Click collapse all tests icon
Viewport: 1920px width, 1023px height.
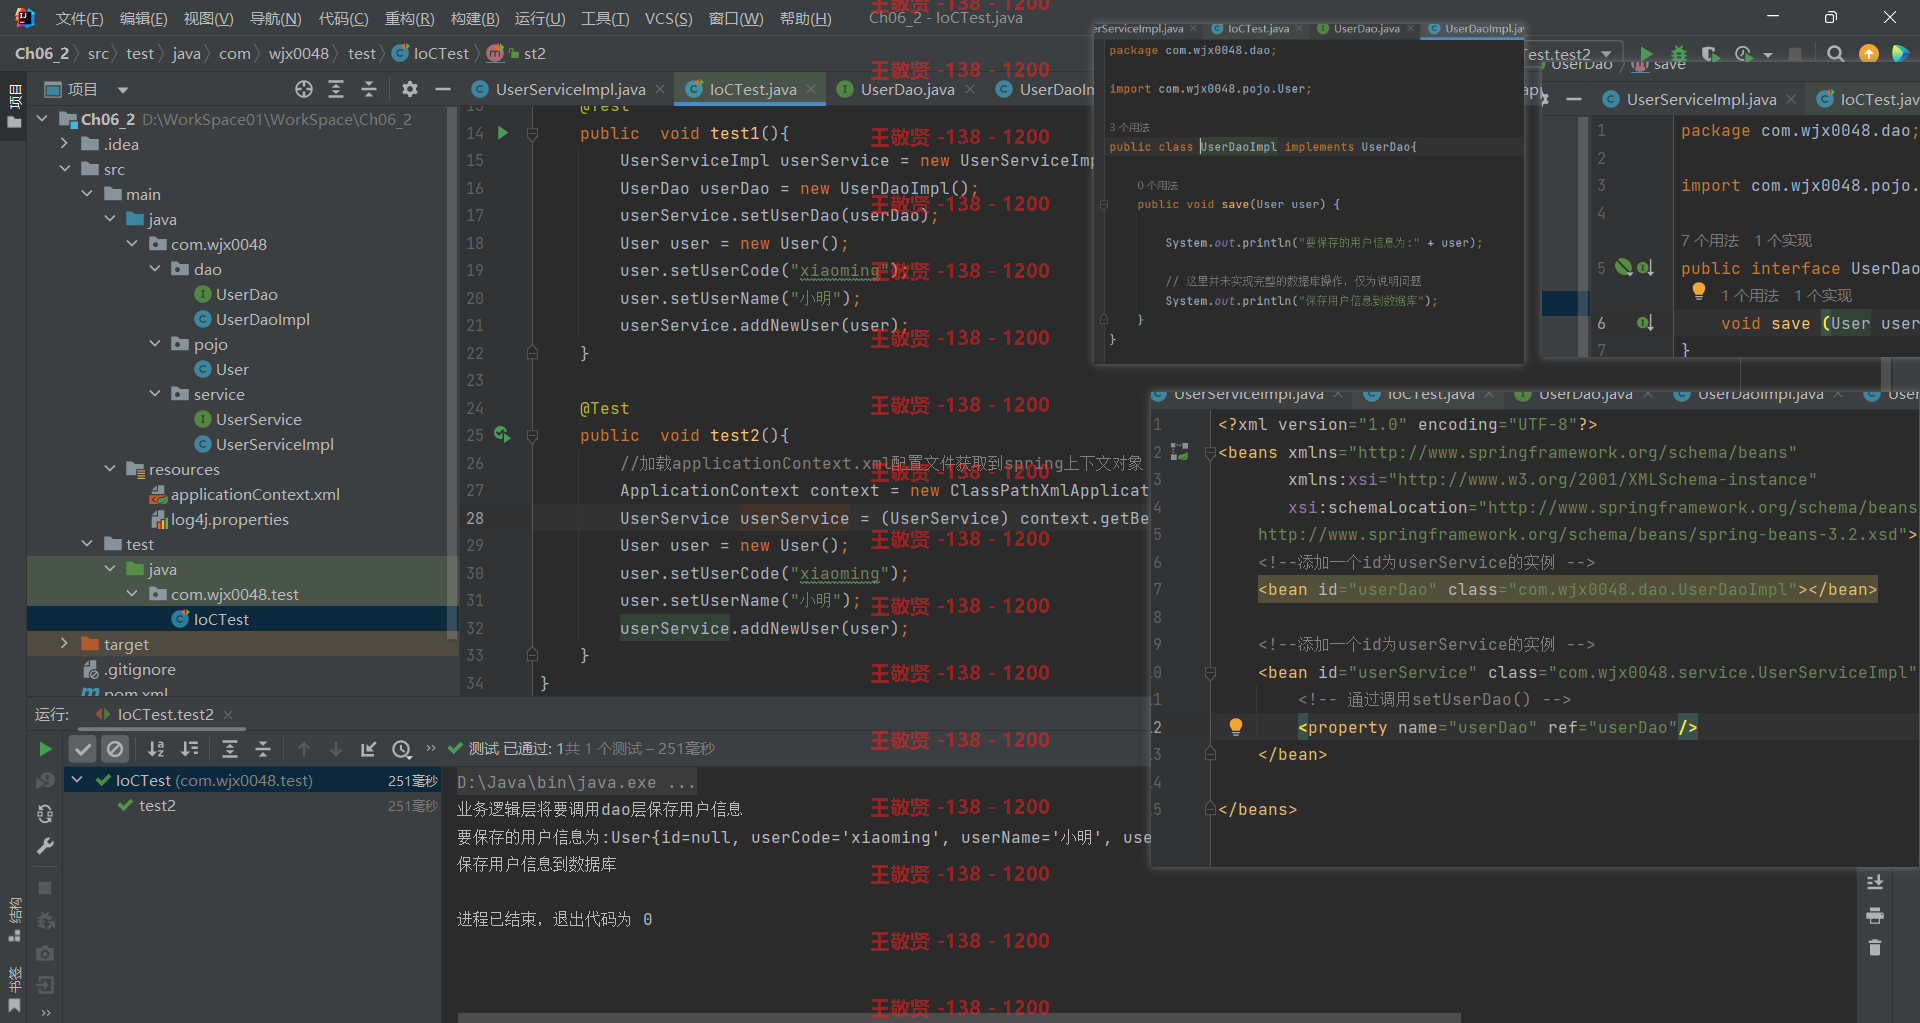[263, 748]
